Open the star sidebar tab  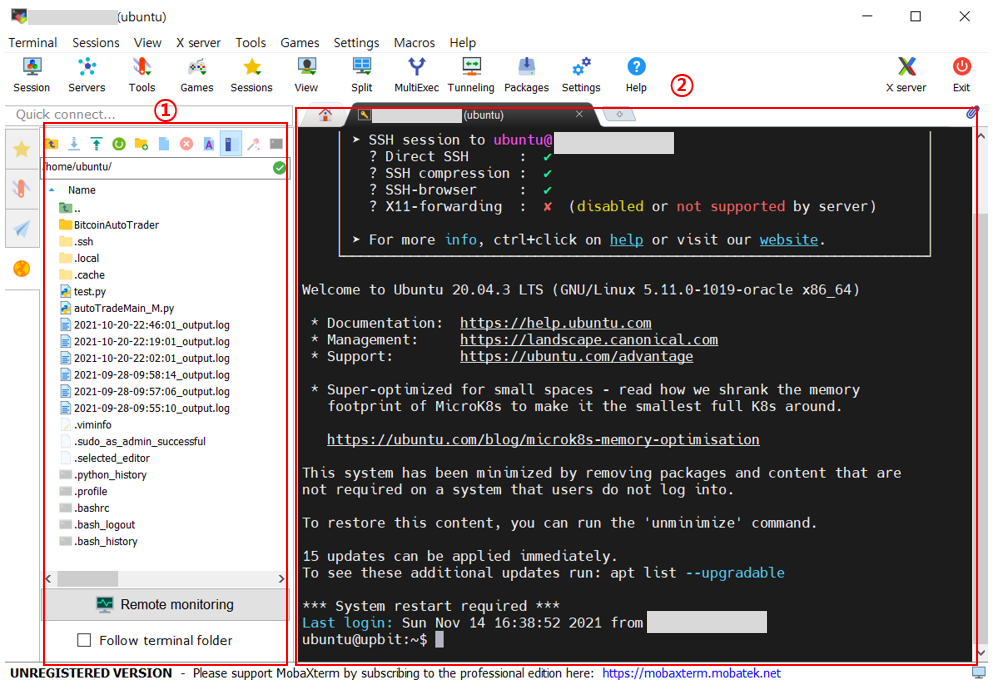pyautogui.click(x=22, y=149)
